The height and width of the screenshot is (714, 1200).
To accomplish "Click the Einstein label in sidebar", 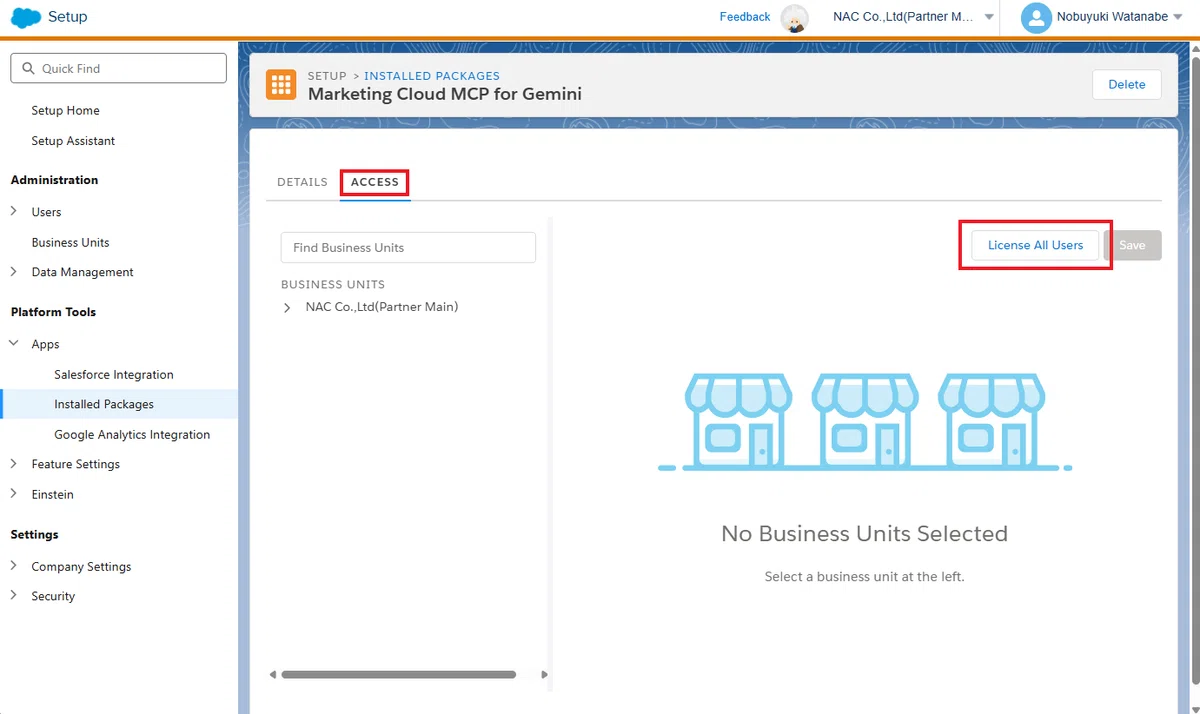I will coord(52,494).
